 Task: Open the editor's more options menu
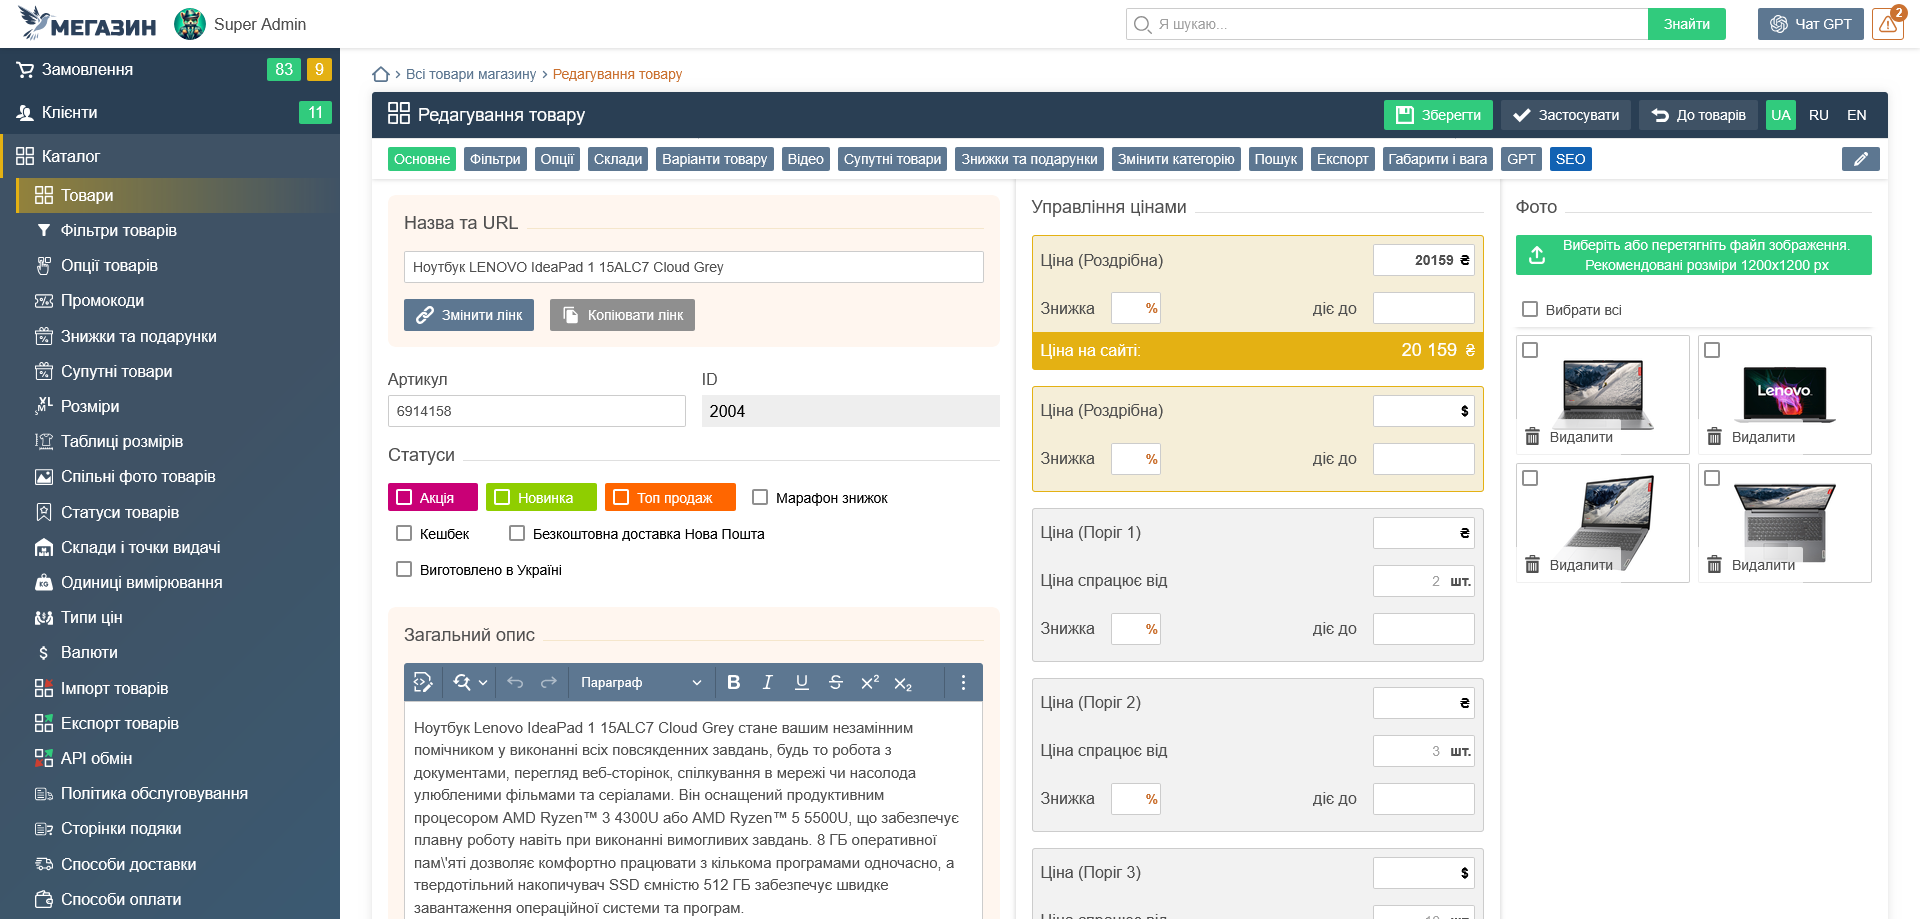click(963, 682)
